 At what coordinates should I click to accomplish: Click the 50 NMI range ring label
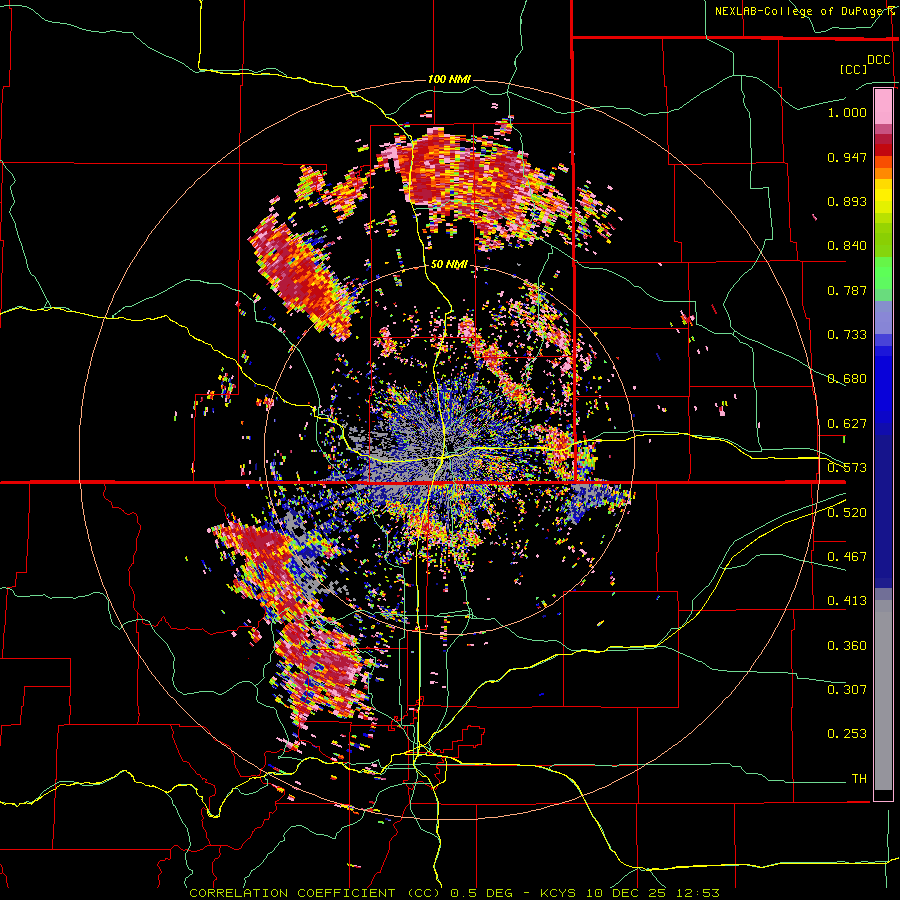(449, 265)
